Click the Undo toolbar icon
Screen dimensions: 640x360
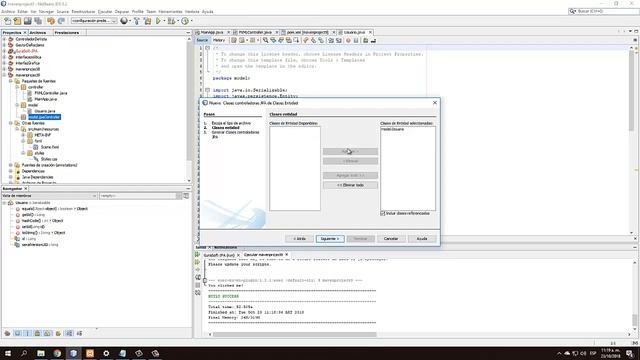pyautogui.click(x=51, y=21)
